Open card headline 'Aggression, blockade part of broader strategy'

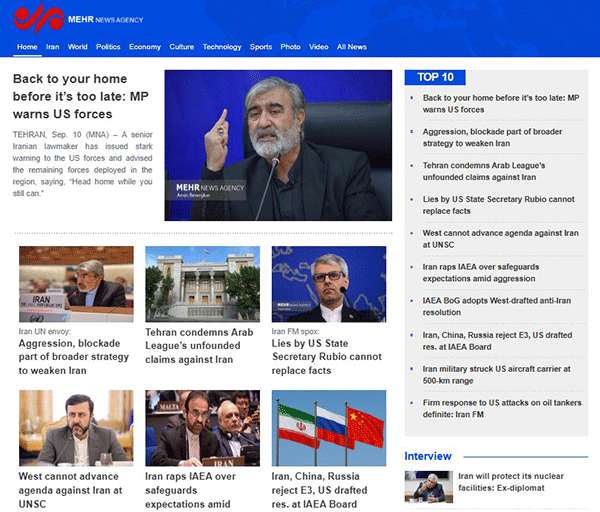point(74,357)
